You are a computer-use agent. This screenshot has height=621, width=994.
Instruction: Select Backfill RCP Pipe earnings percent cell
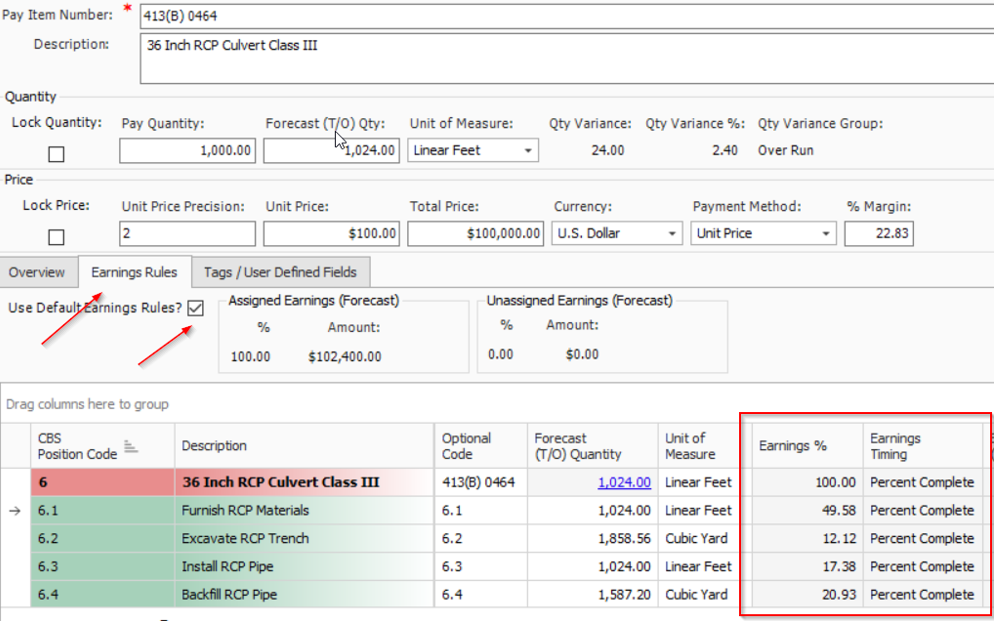click(x=806, y=595)
